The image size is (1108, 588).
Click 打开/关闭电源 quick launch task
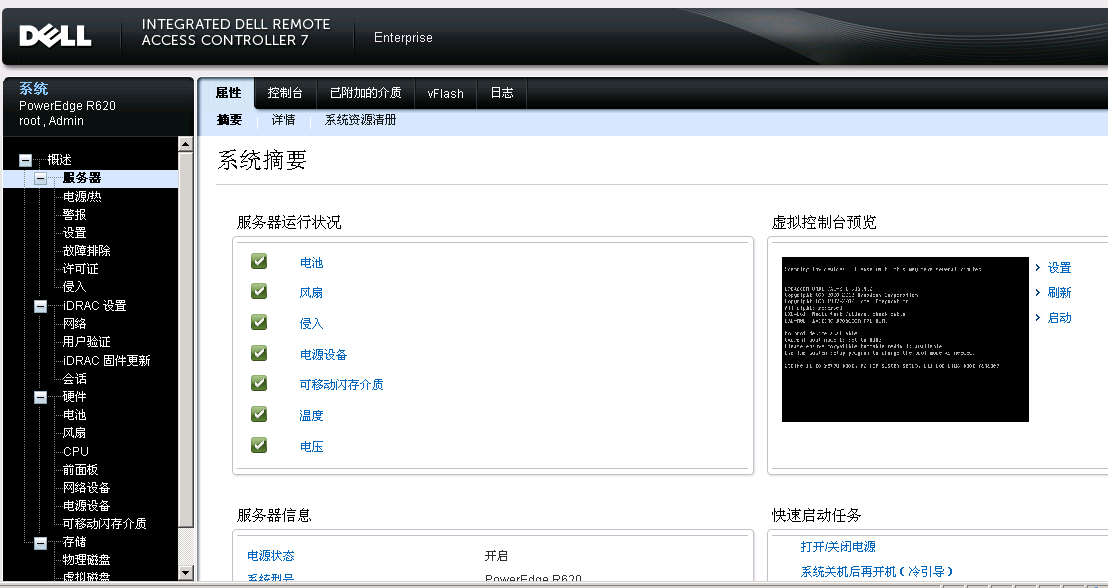point(838,546)
